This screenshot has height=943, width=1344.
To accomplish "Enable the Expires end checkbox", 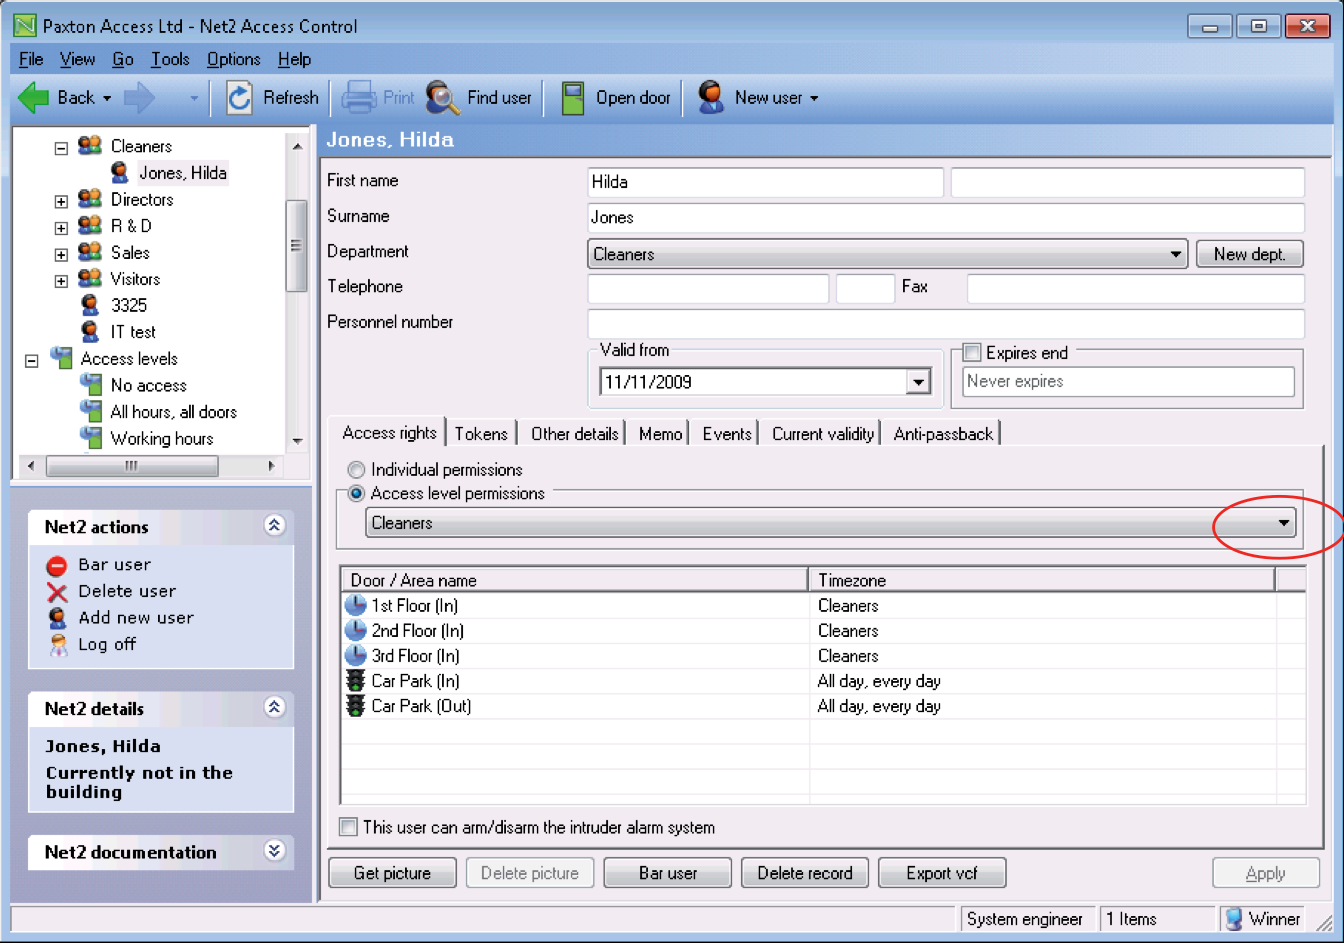I will point(970,352).
